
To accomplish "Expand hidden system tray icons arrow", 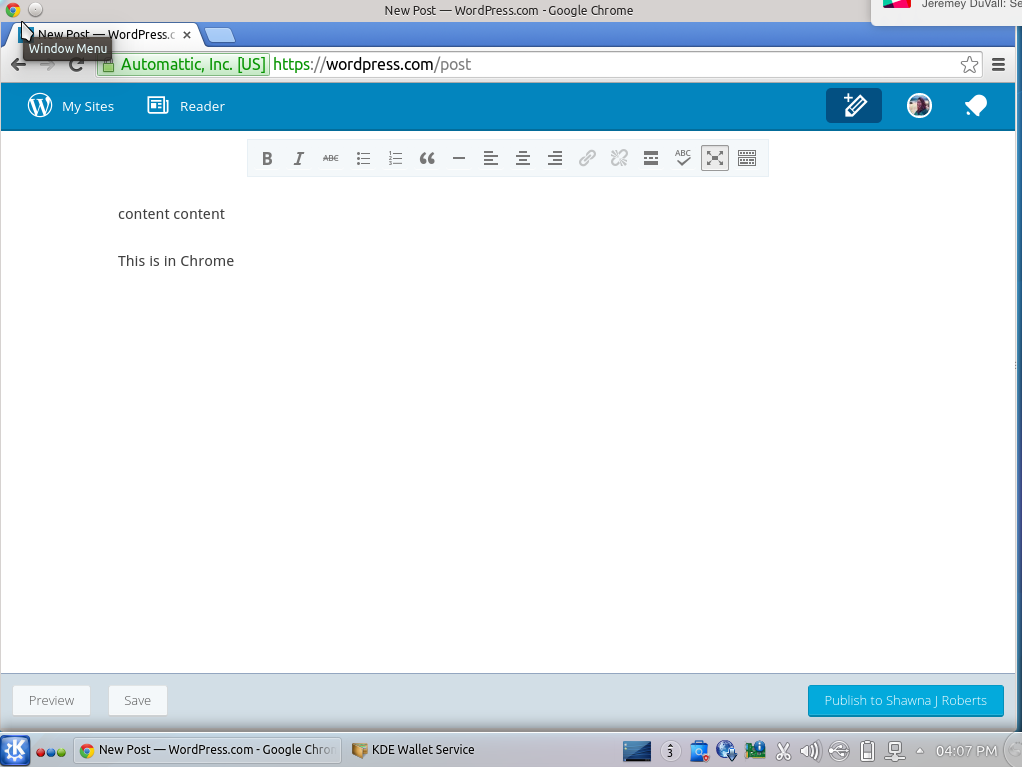I will pos(919,751).
